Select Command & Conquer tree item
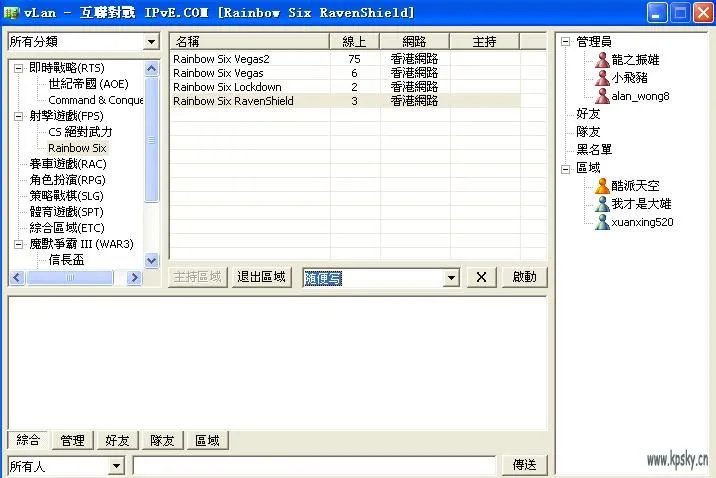The width and height of the screenshot is (716, 478). point(95,100)
